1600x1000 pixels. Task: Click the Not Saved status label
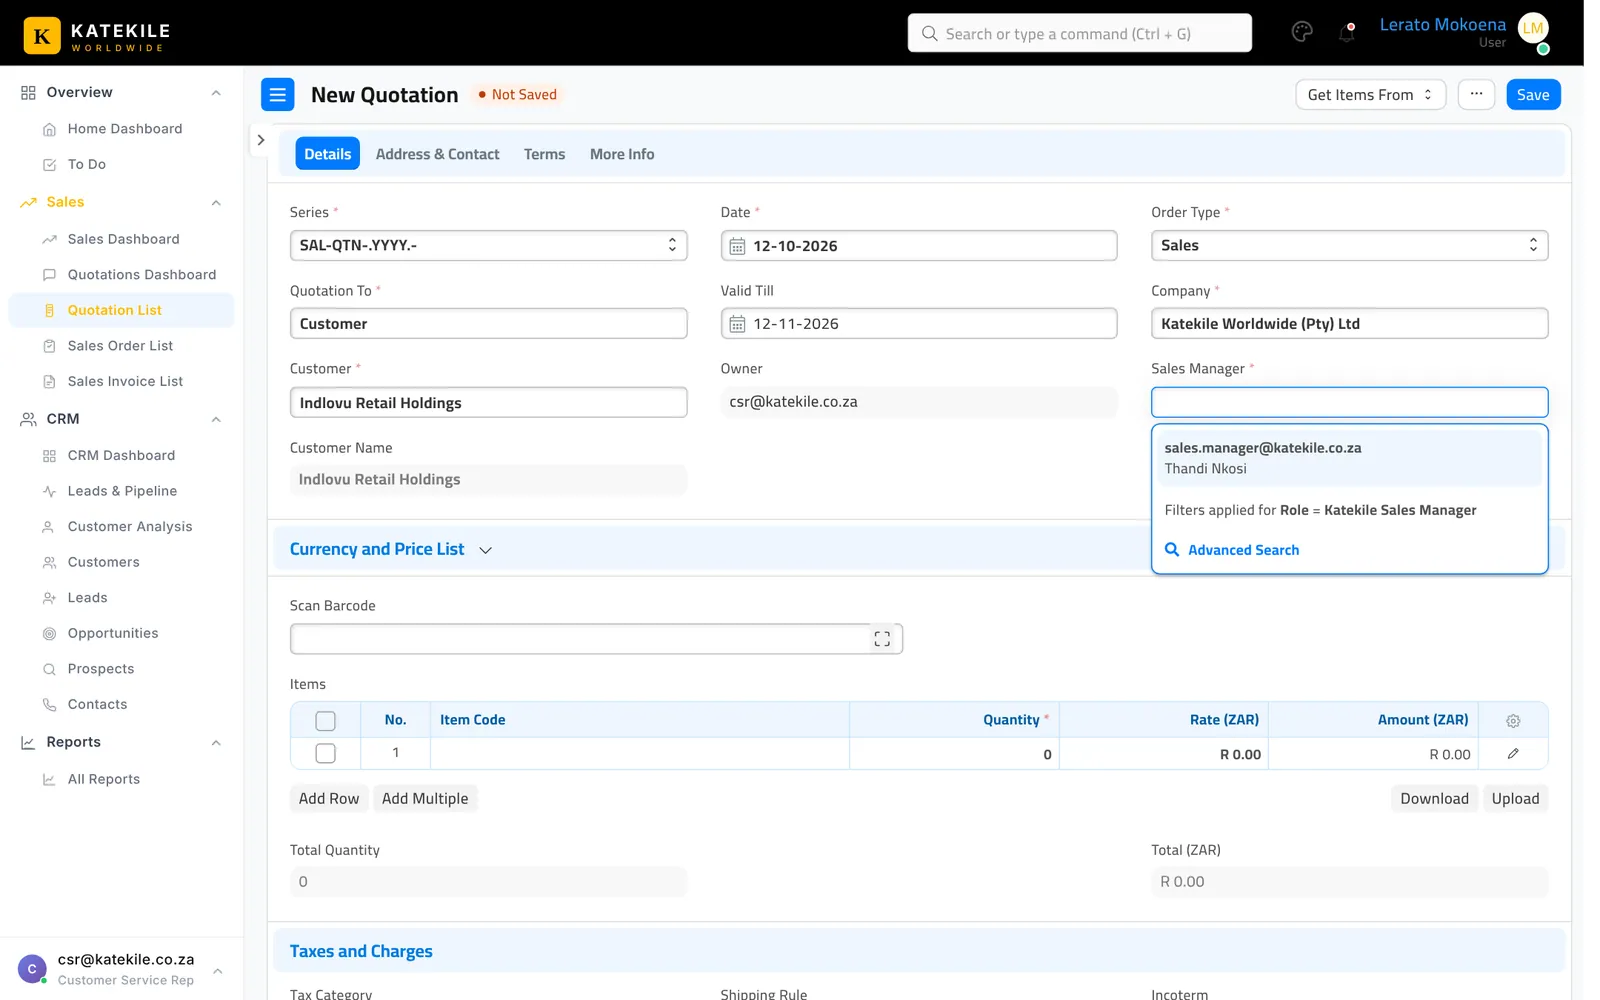[x=517, y=95]
